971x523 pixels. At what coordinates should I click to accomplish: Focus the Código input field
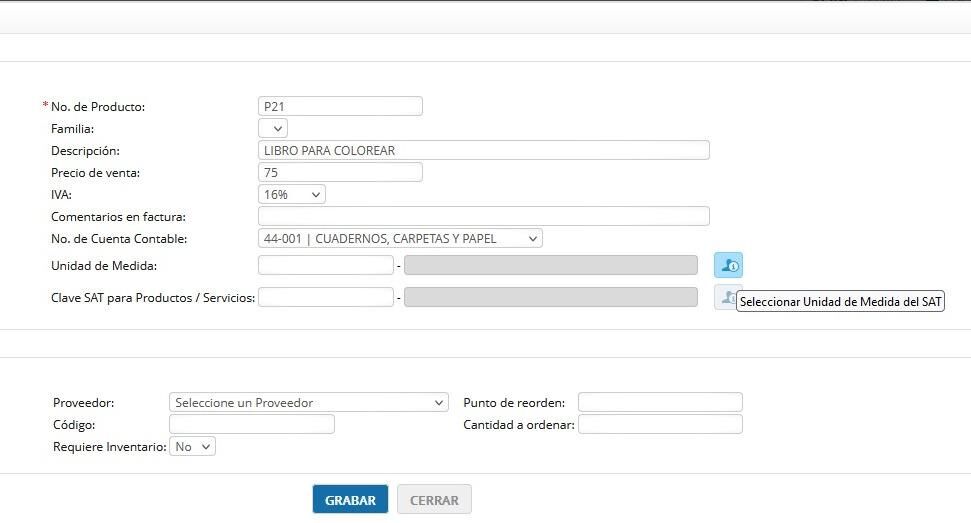click(252, 424)
